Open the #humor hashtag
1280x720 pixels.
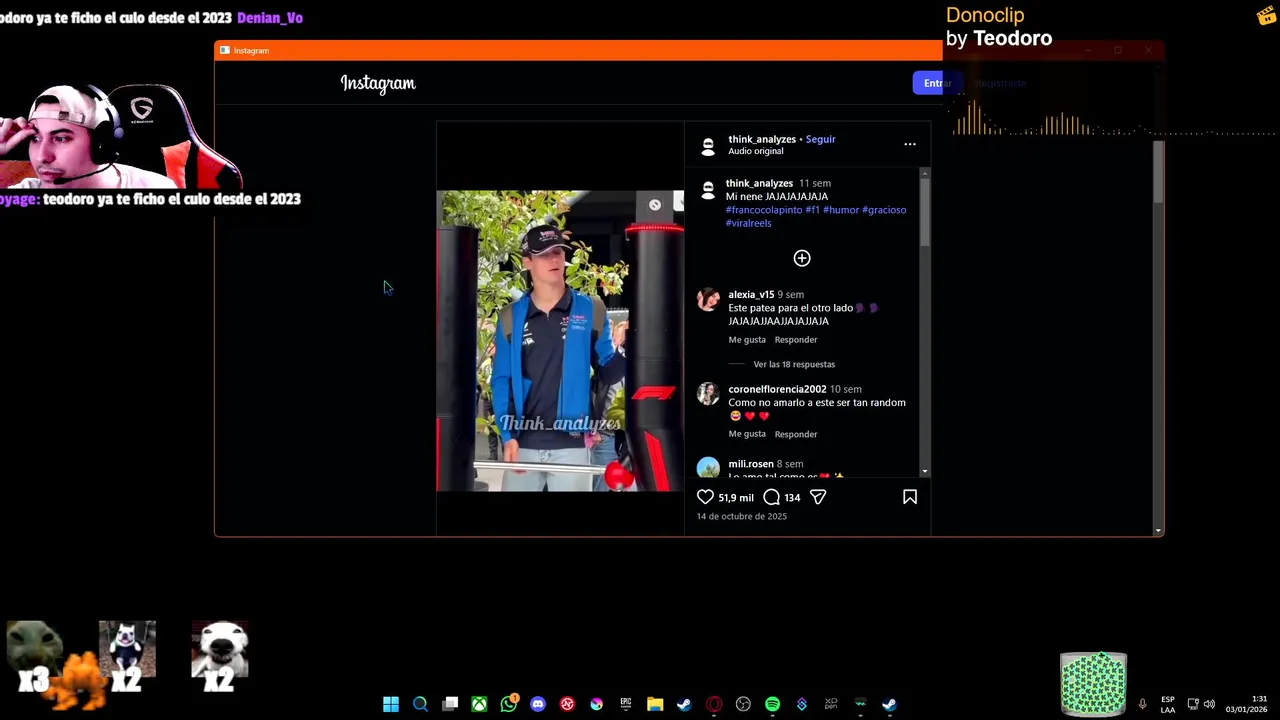[841, 210]
